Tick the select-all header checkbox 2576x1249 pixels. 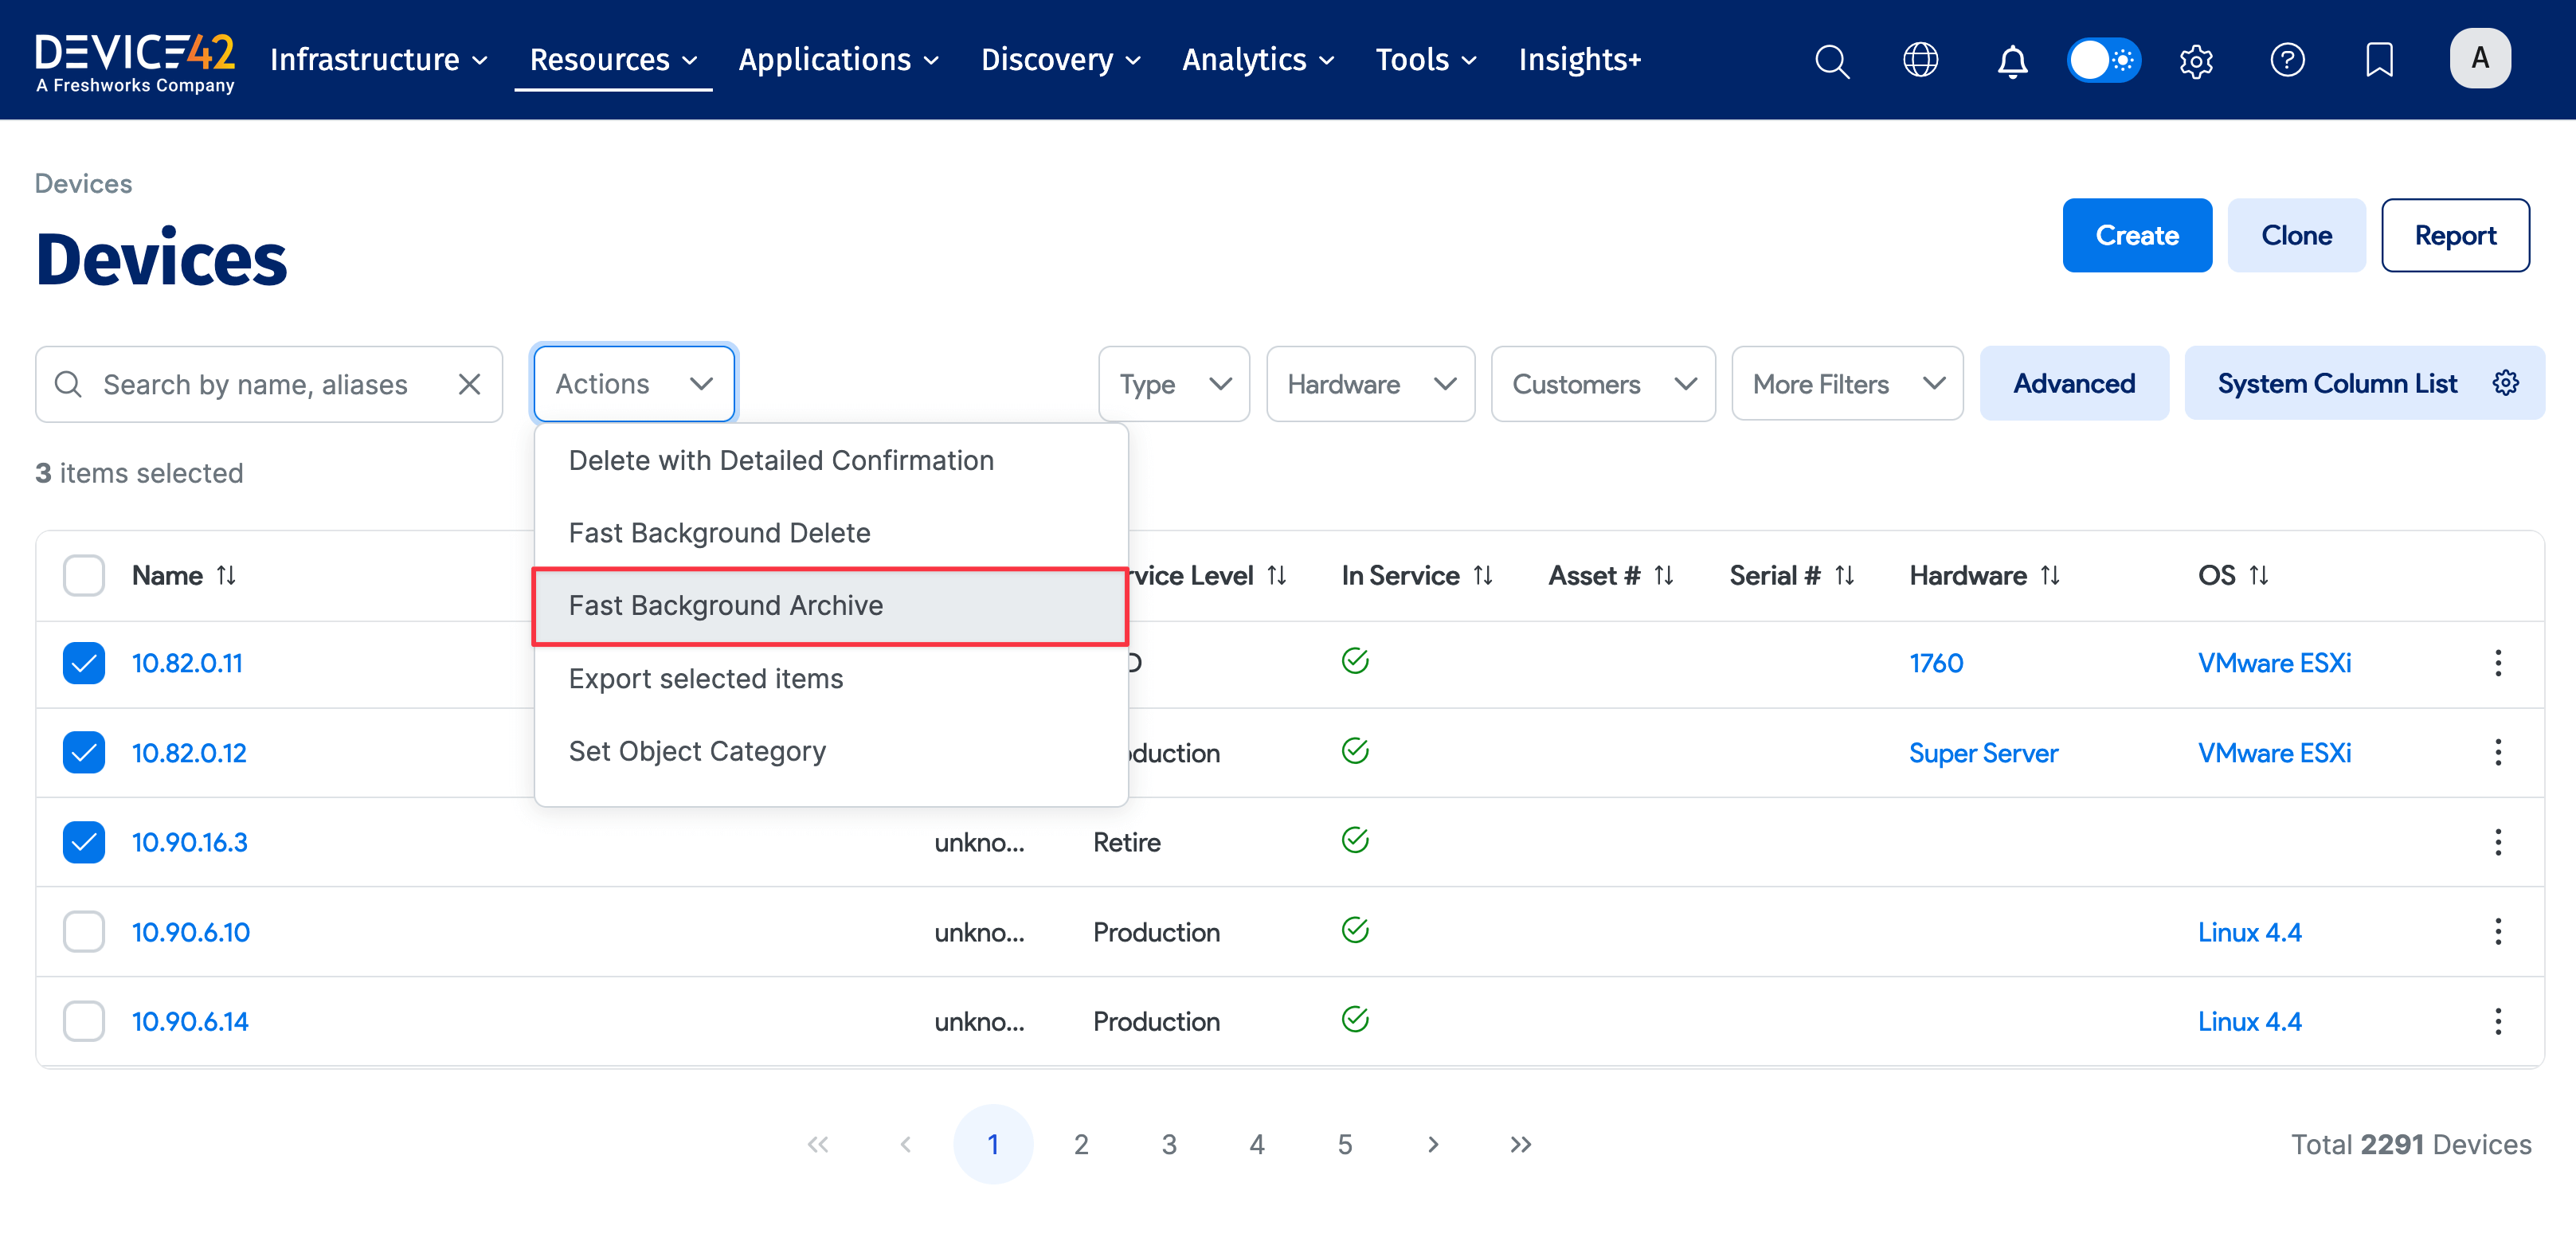pos(84,576)
